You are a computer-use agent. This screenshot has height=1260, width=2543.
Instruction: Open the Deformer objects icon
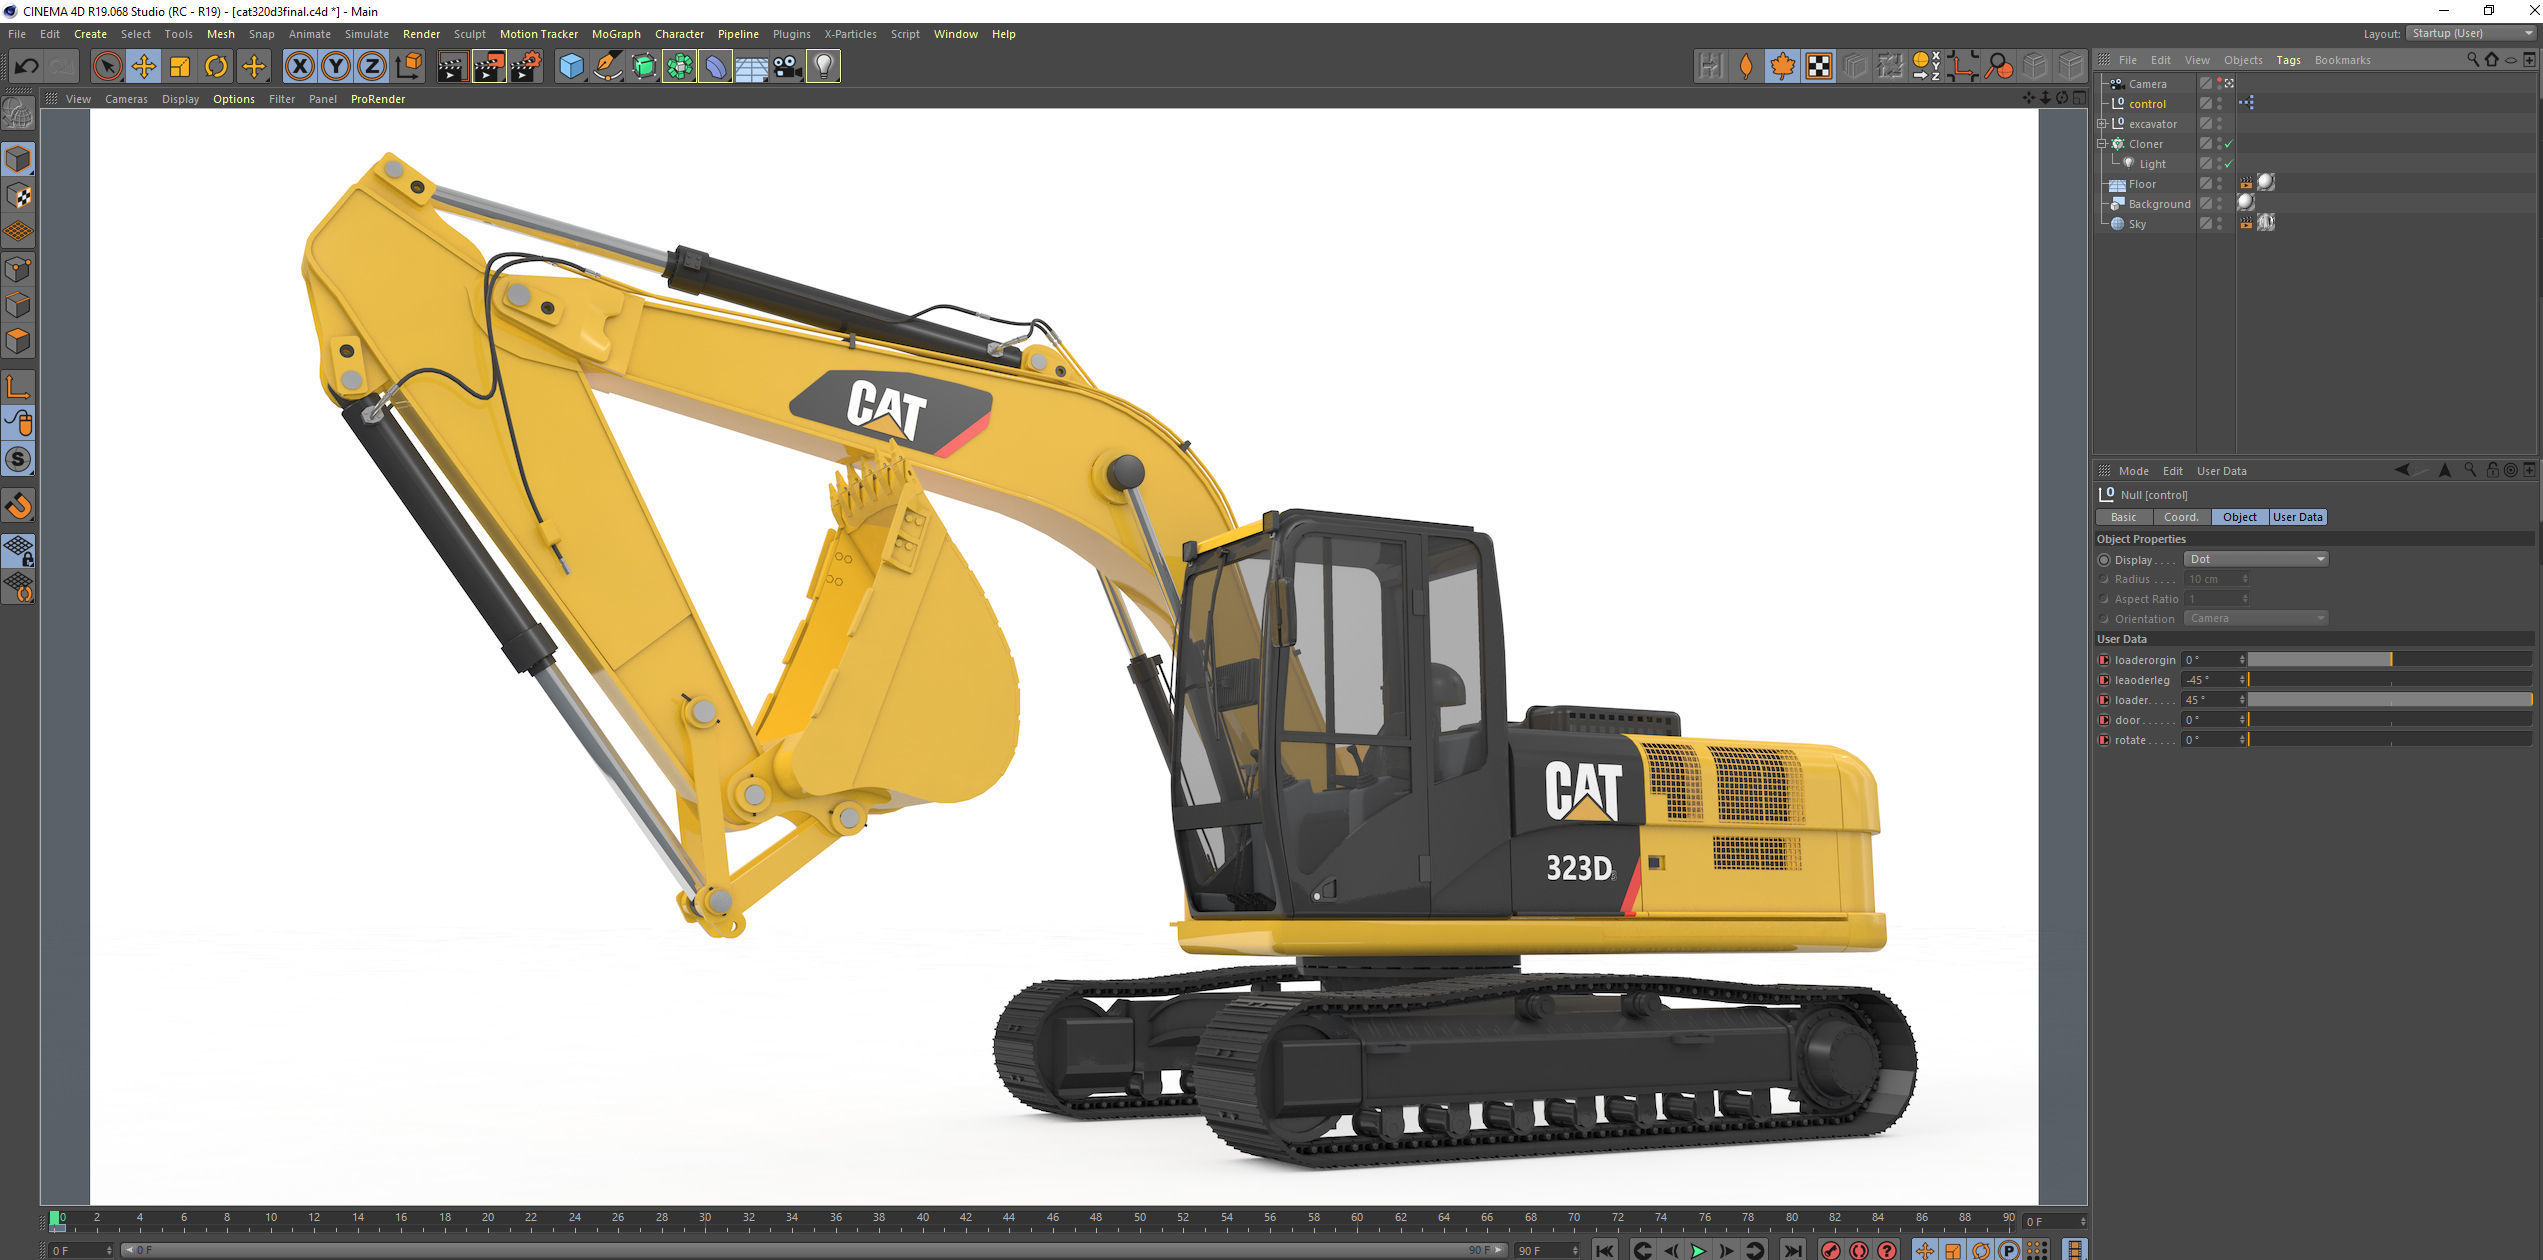pyautogui.click(x=715, y=67)
